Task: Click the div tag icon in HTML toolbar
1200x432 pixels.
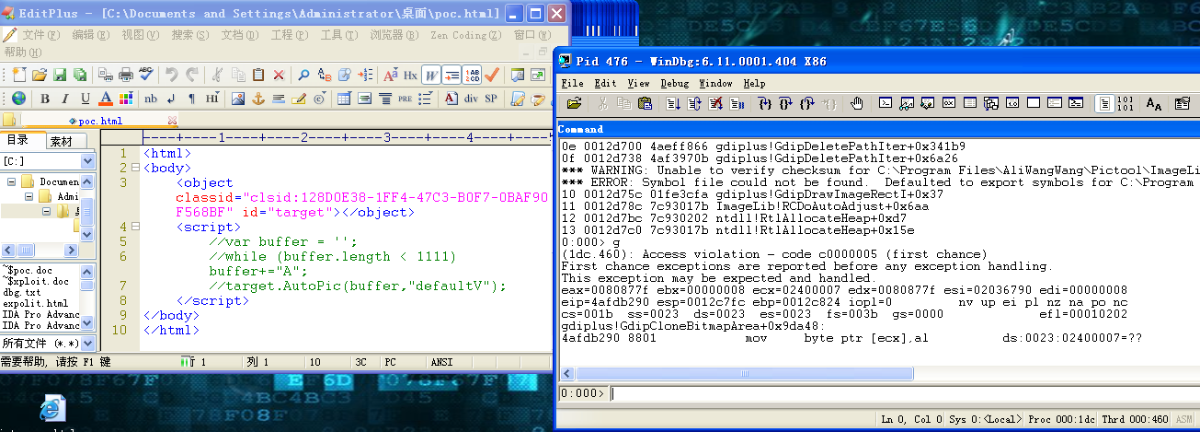Action: 471,98
